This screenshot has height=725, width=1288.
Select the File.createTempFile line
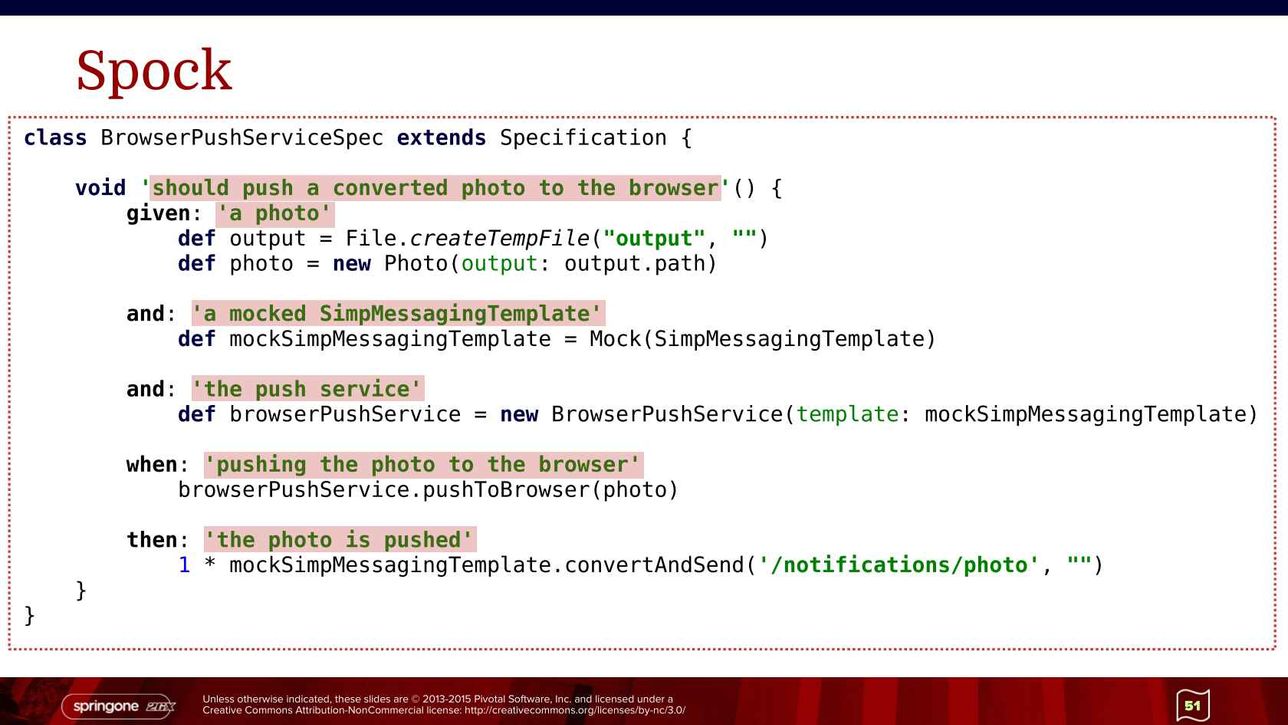click(473, 238)
